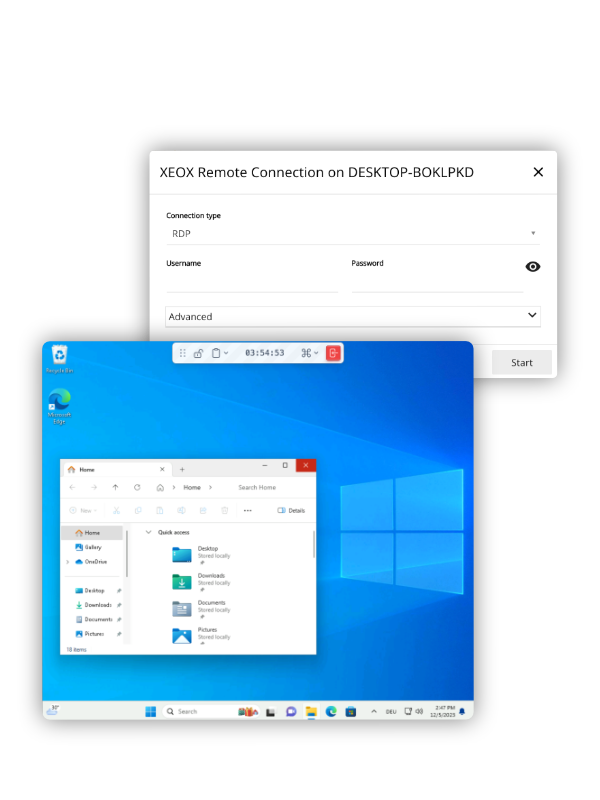Open the Windows Start menu
Viewport: 600px width, 800px height.
pos(151,712)
